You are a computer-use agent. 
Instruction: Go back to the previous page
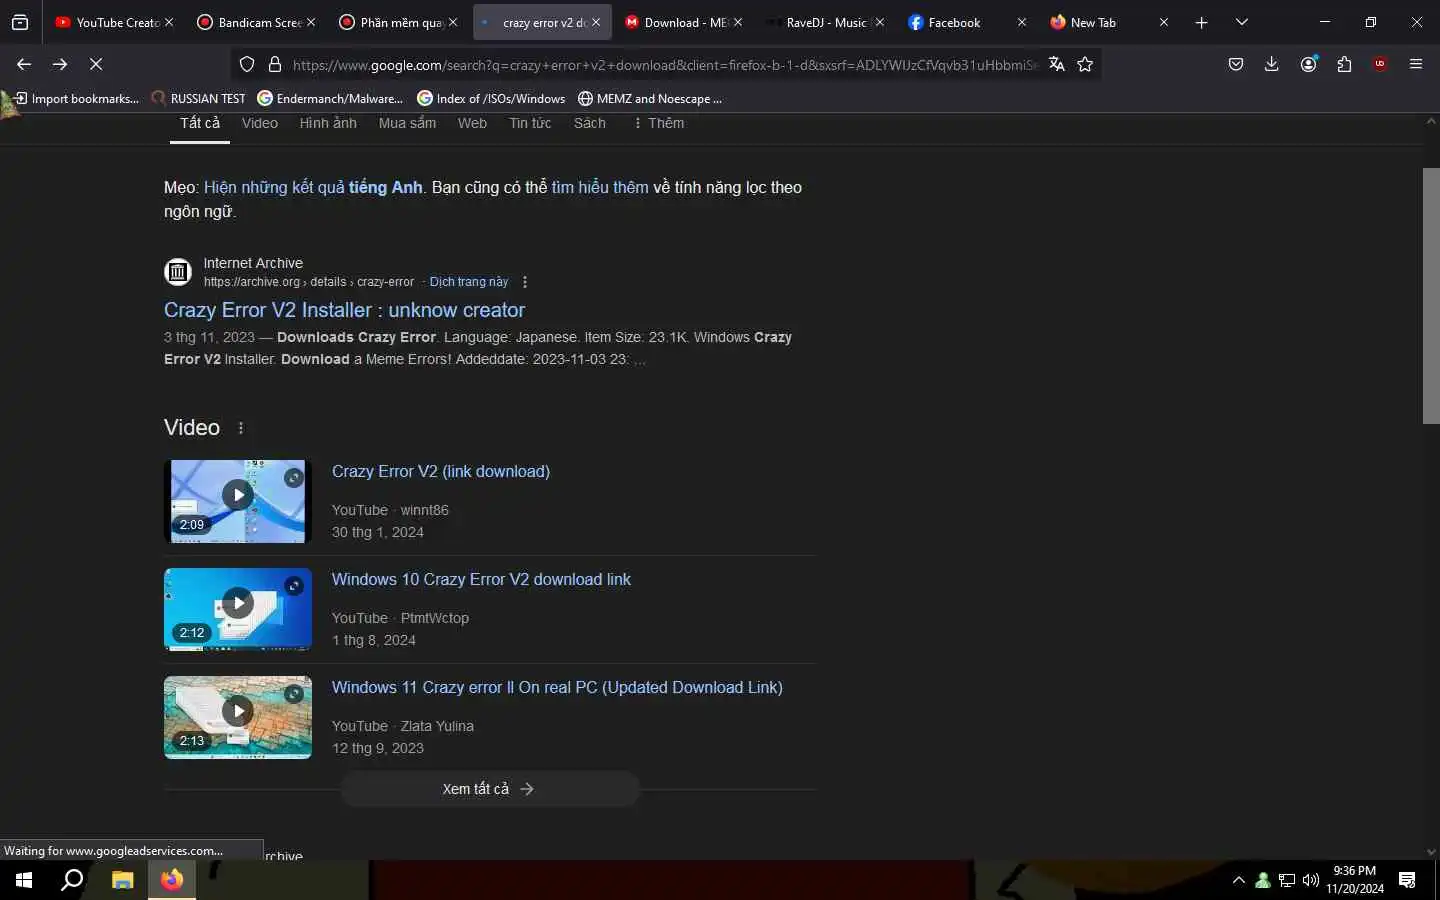24,64
